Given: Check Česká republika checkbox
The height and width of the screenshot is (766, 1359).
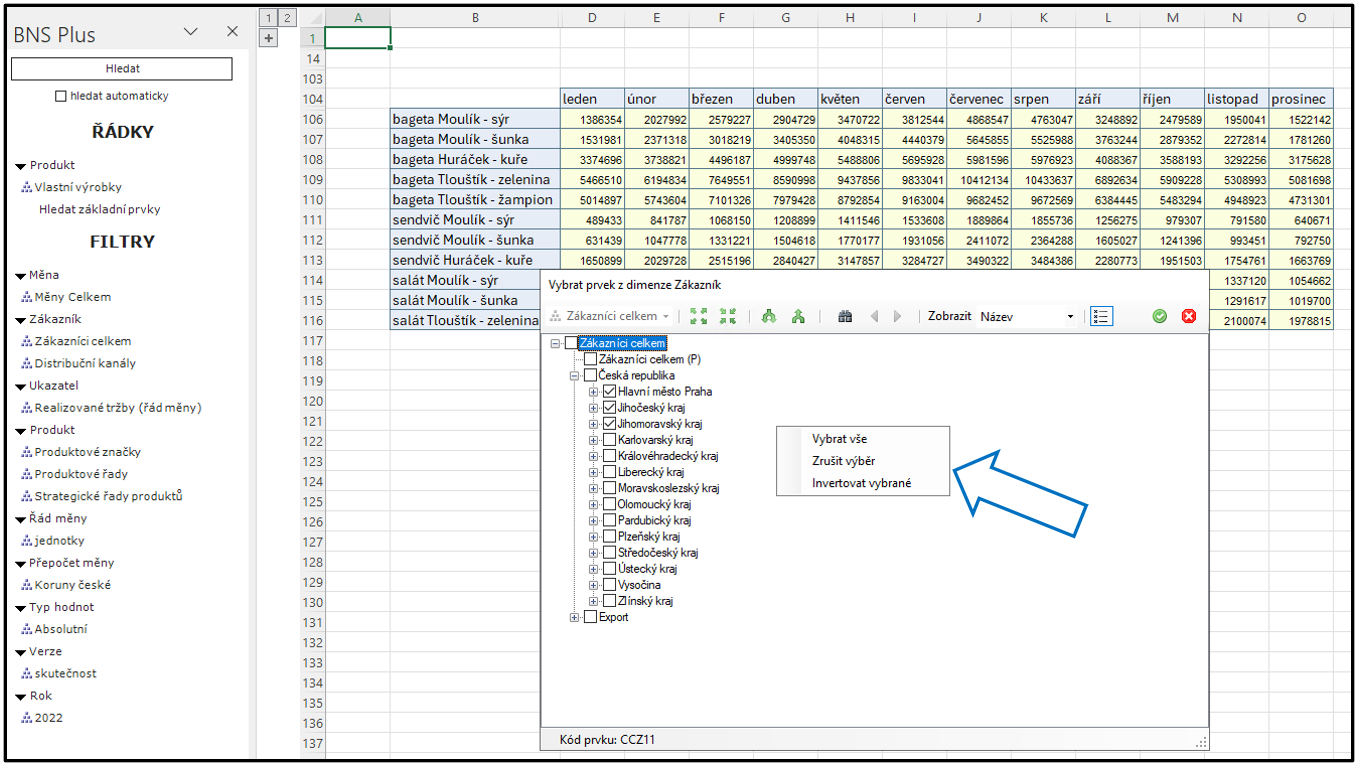Looking at the screenshot, I should [591, 375].
